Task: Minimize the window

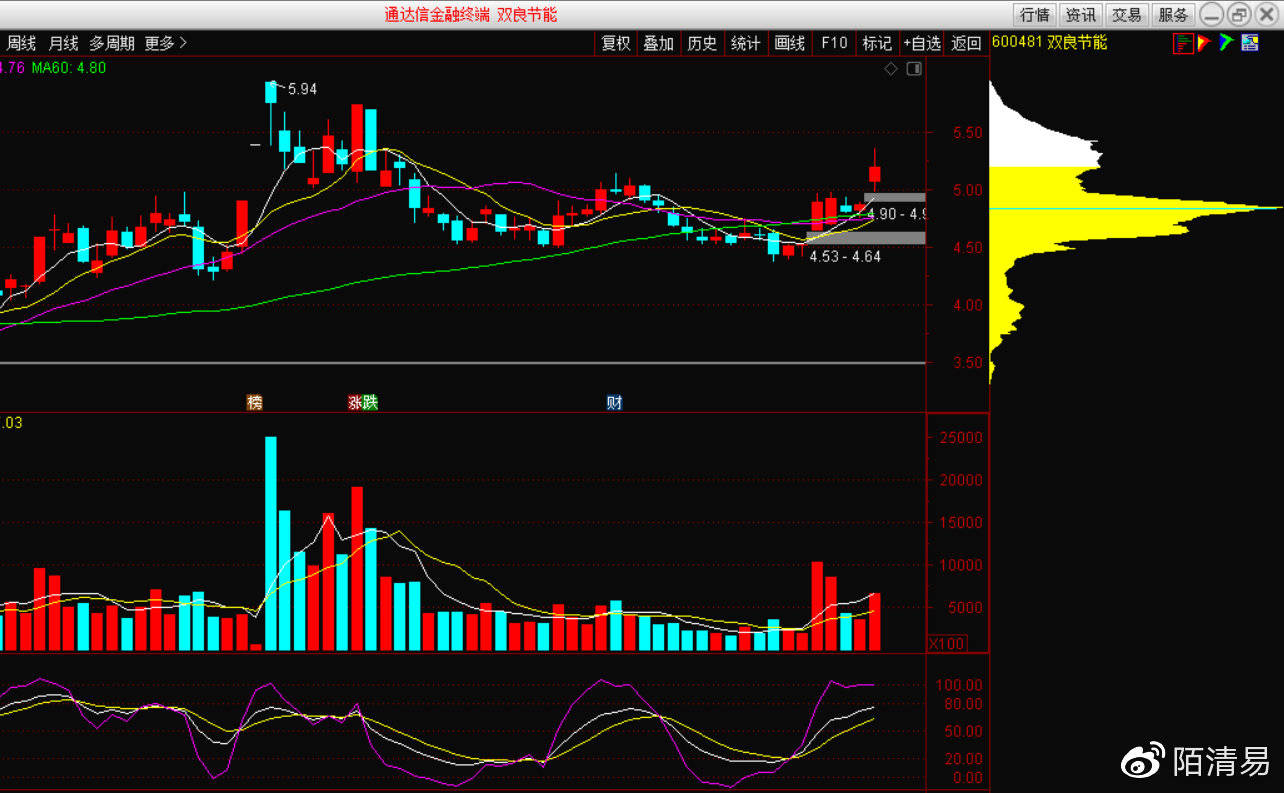Action: pos(1212,15)
